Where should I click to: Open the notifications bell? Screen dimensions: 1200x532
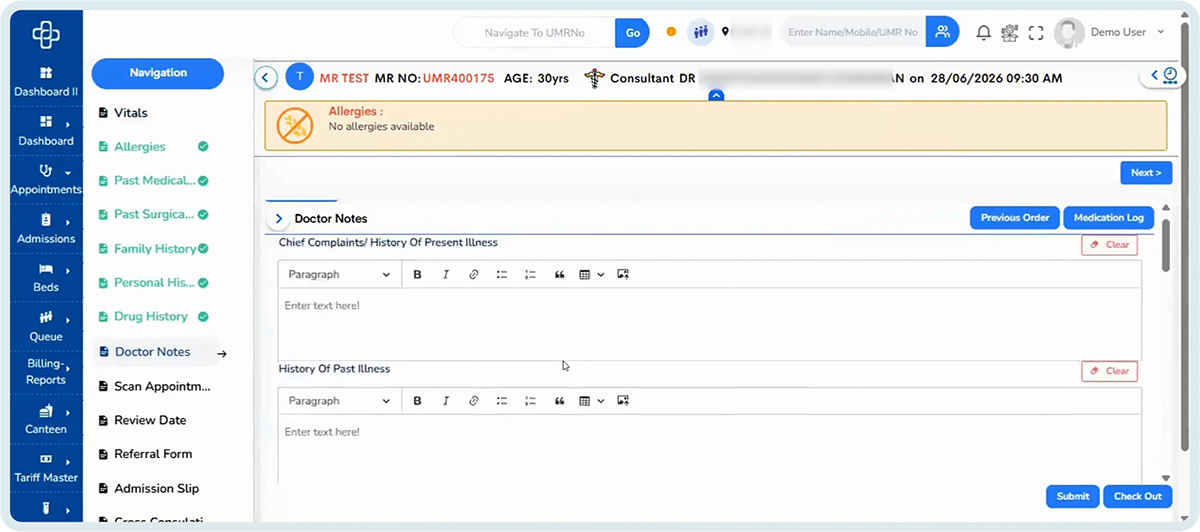coord(984,33)
